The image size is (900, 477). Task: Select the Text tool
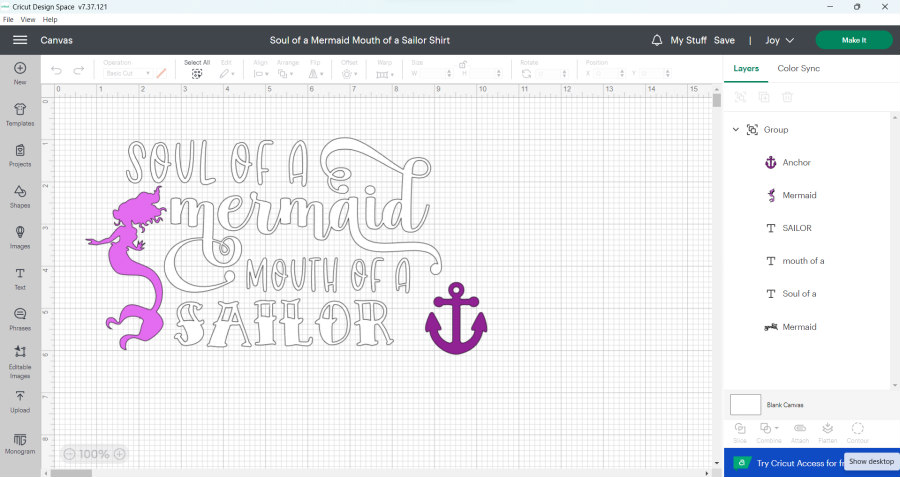(x=20, y=276)
